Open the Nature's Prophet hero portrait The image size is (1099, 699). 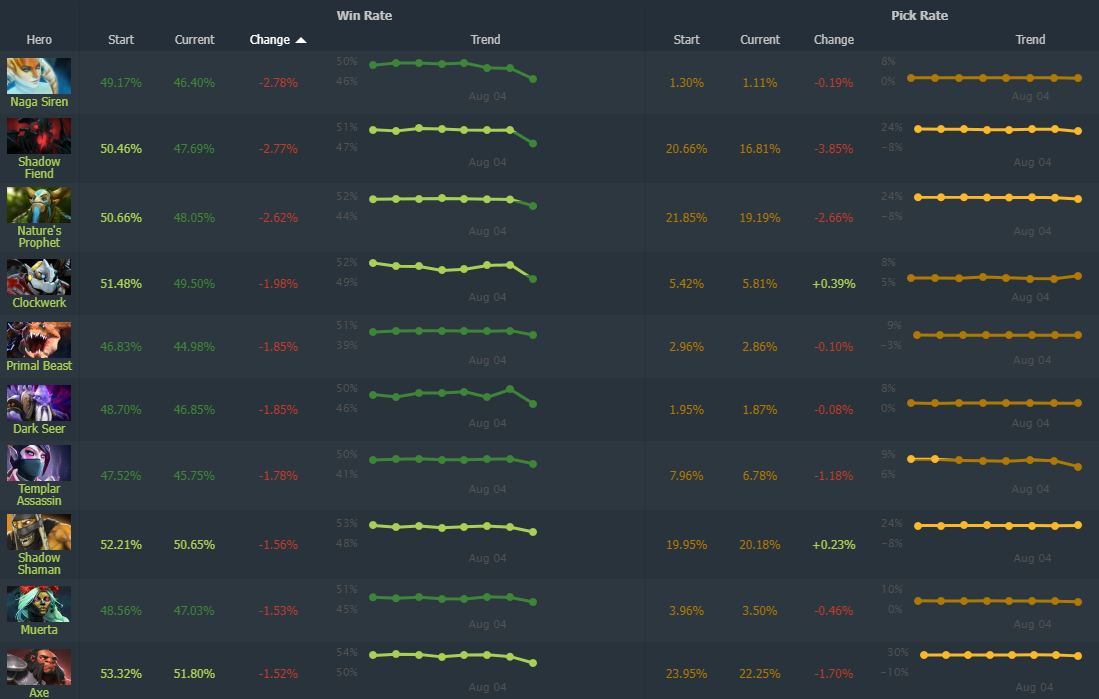tap(39, 205)
